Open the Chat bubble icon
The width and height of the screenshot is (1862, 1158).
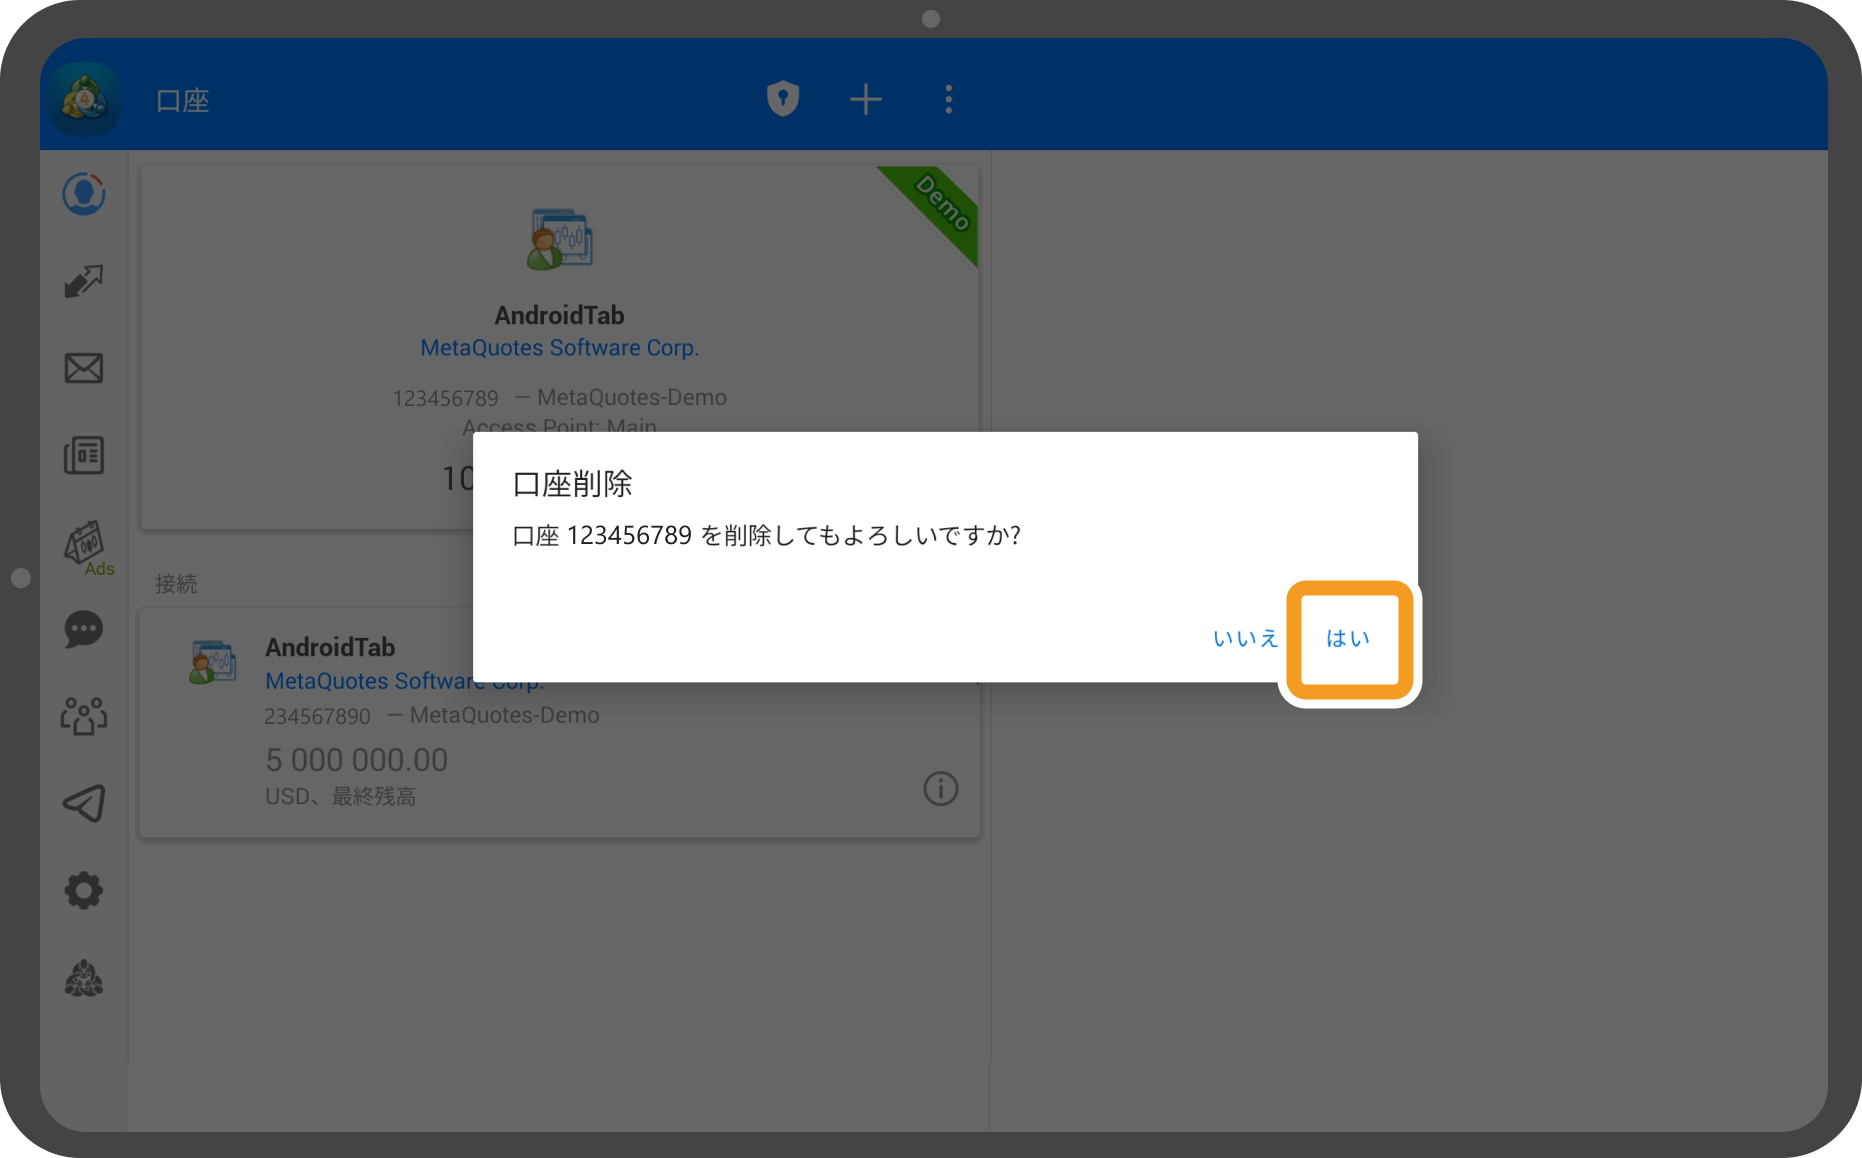84,630
